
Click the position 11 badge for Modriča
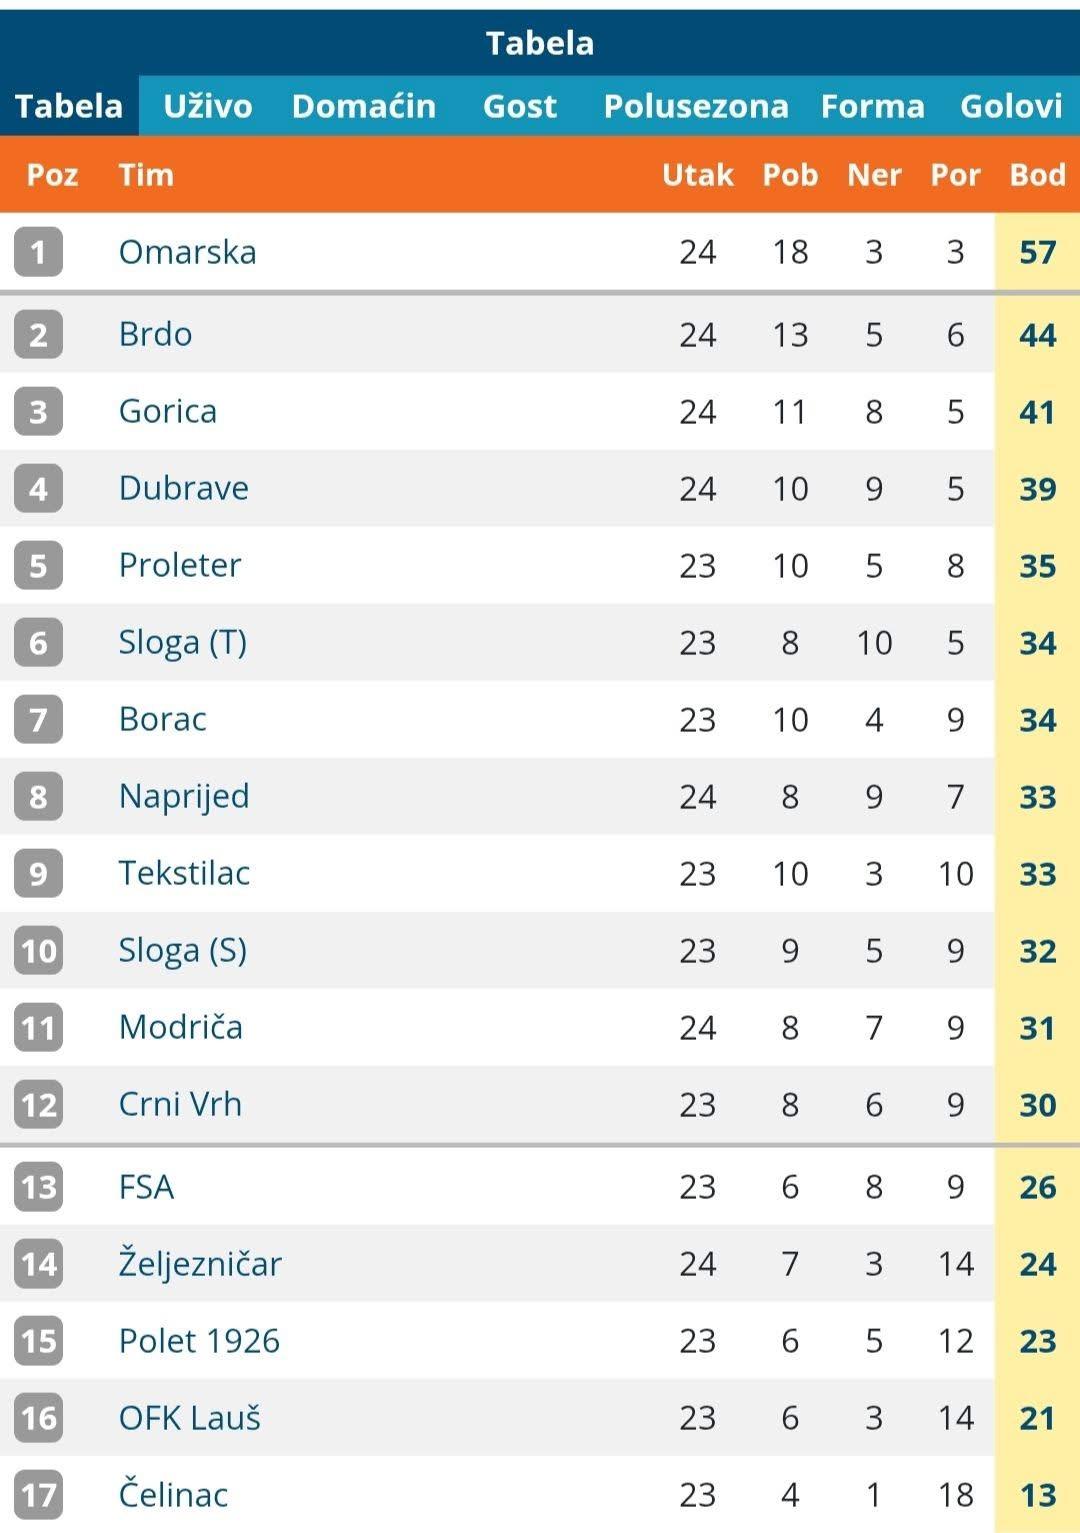point(38,1027)
